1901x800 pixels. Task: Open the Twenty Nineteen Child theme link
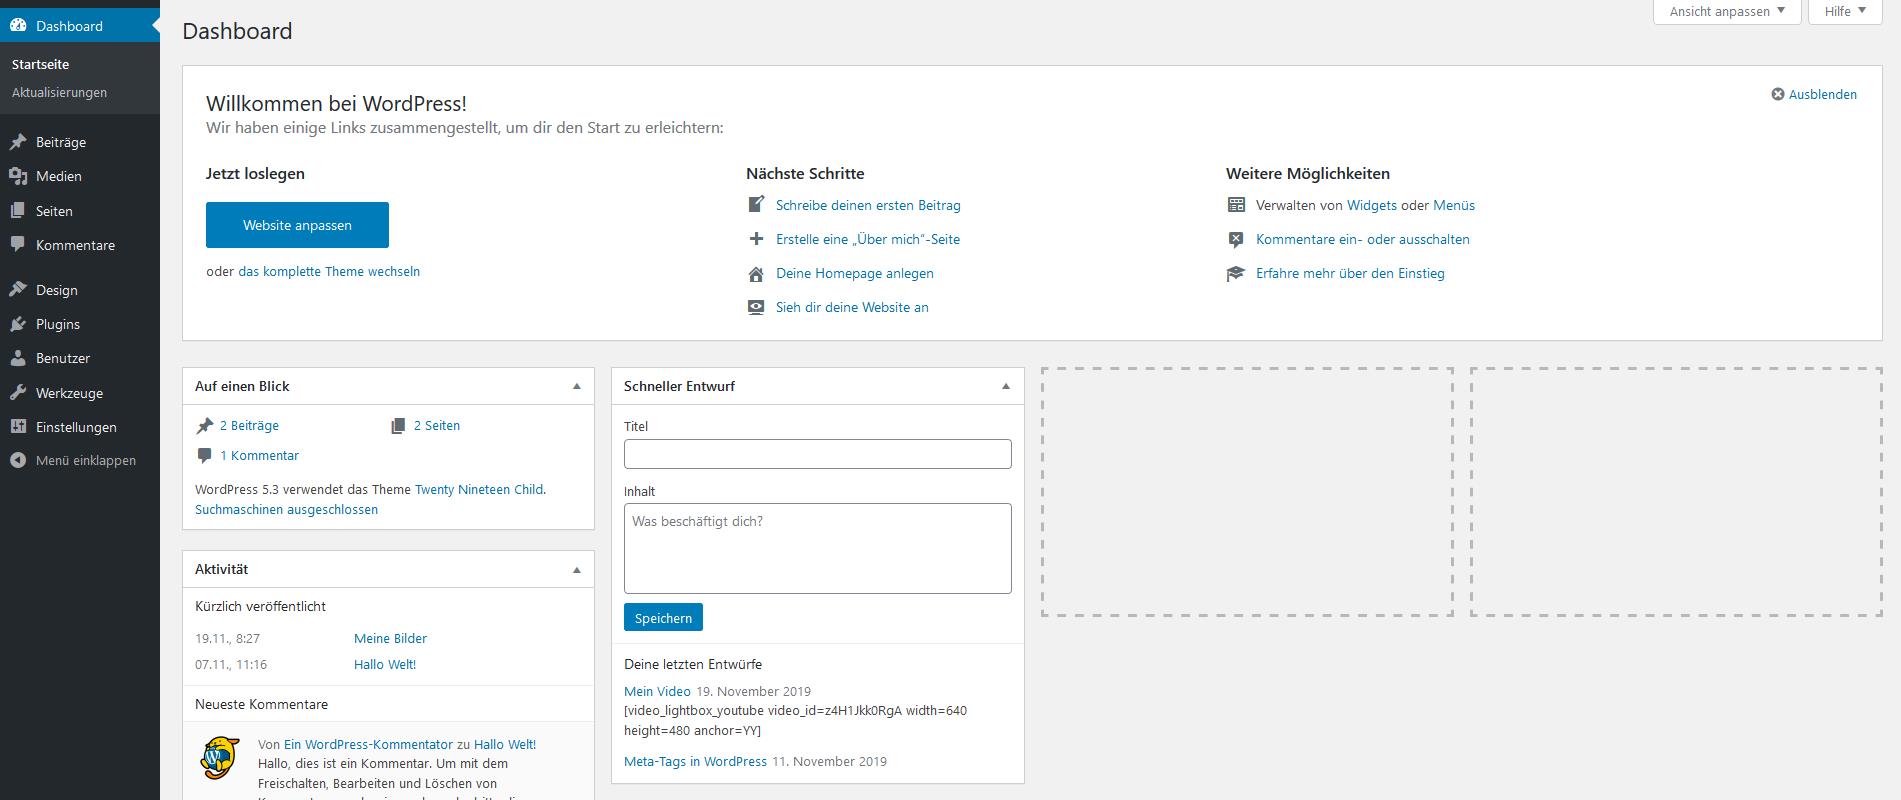coord(479,489)
